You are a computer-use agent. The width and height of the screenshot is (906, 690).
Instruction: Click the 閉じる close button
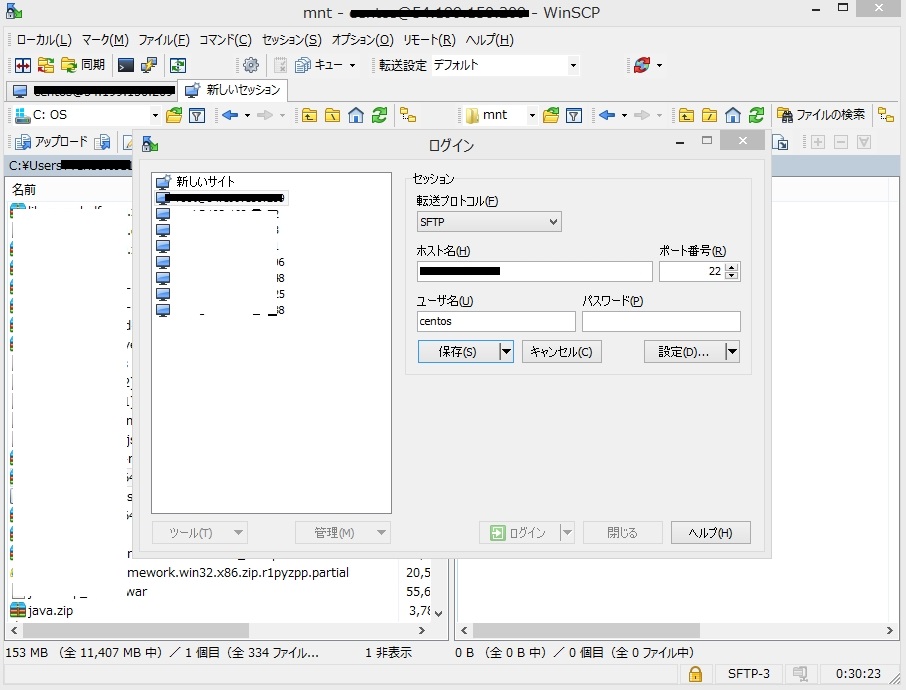point(622,533)
